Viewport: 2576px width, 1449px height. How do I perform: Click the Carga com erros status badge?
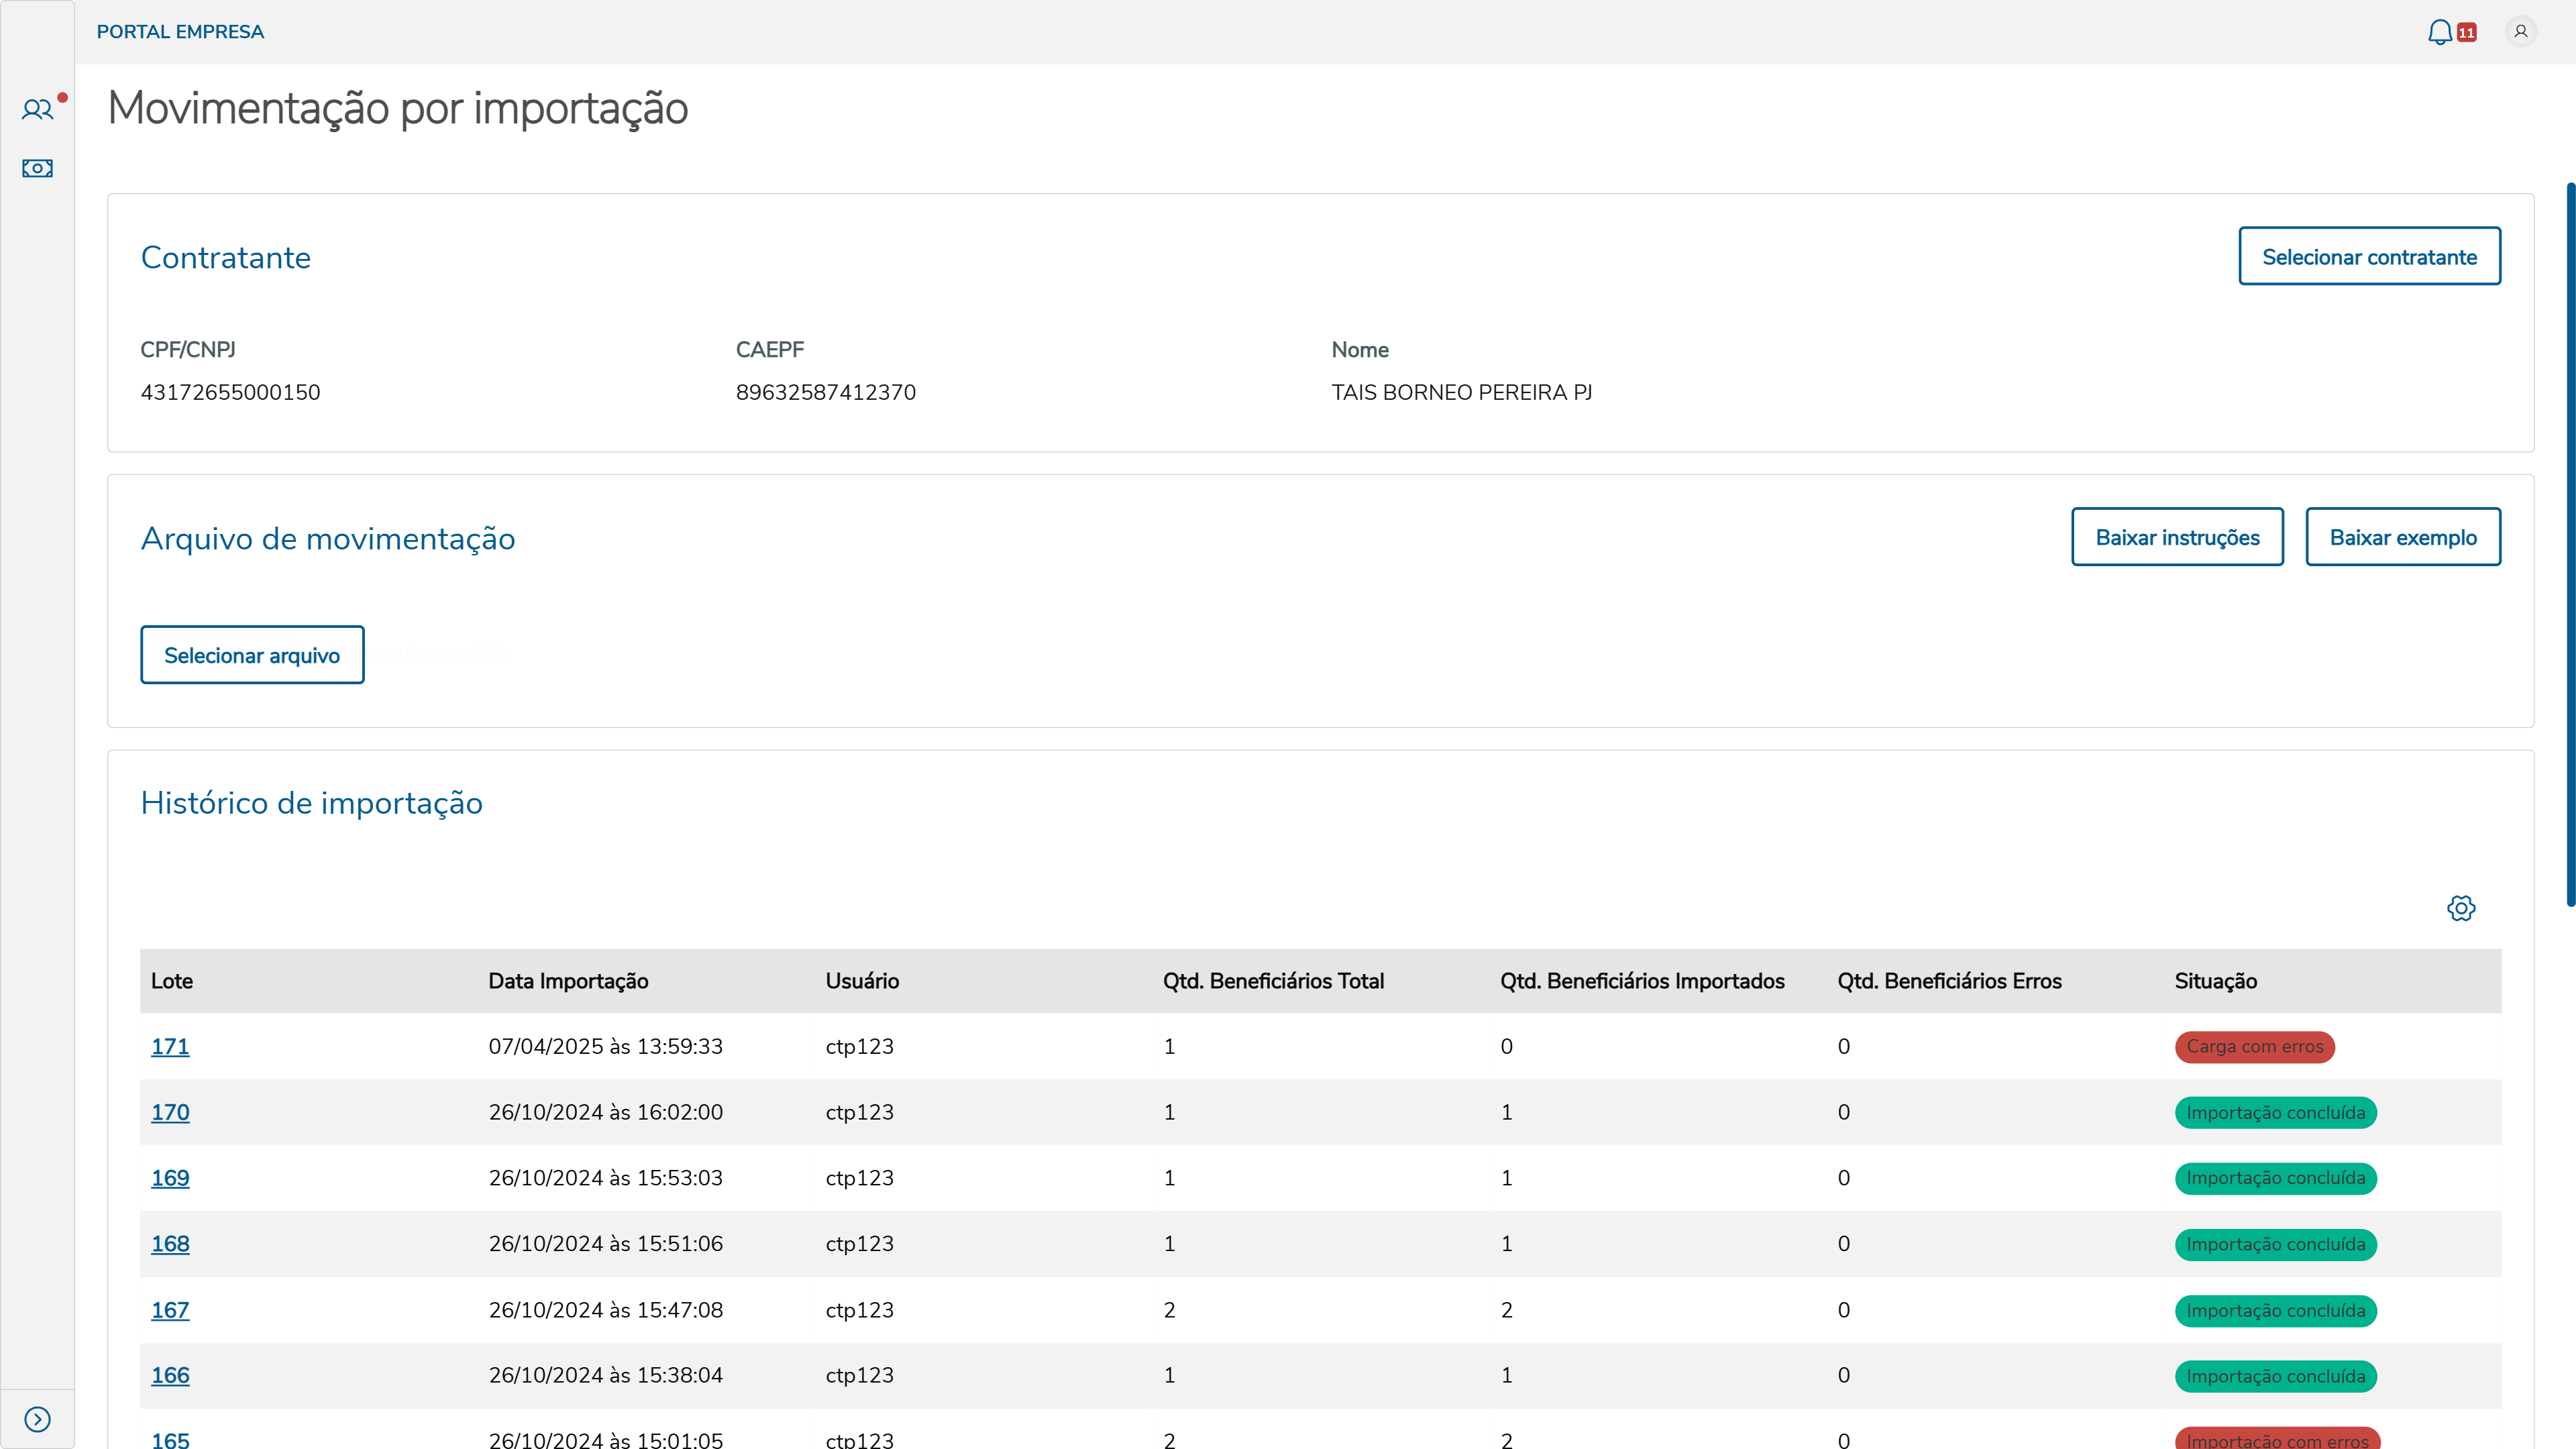click(x=2254, y=1046)
